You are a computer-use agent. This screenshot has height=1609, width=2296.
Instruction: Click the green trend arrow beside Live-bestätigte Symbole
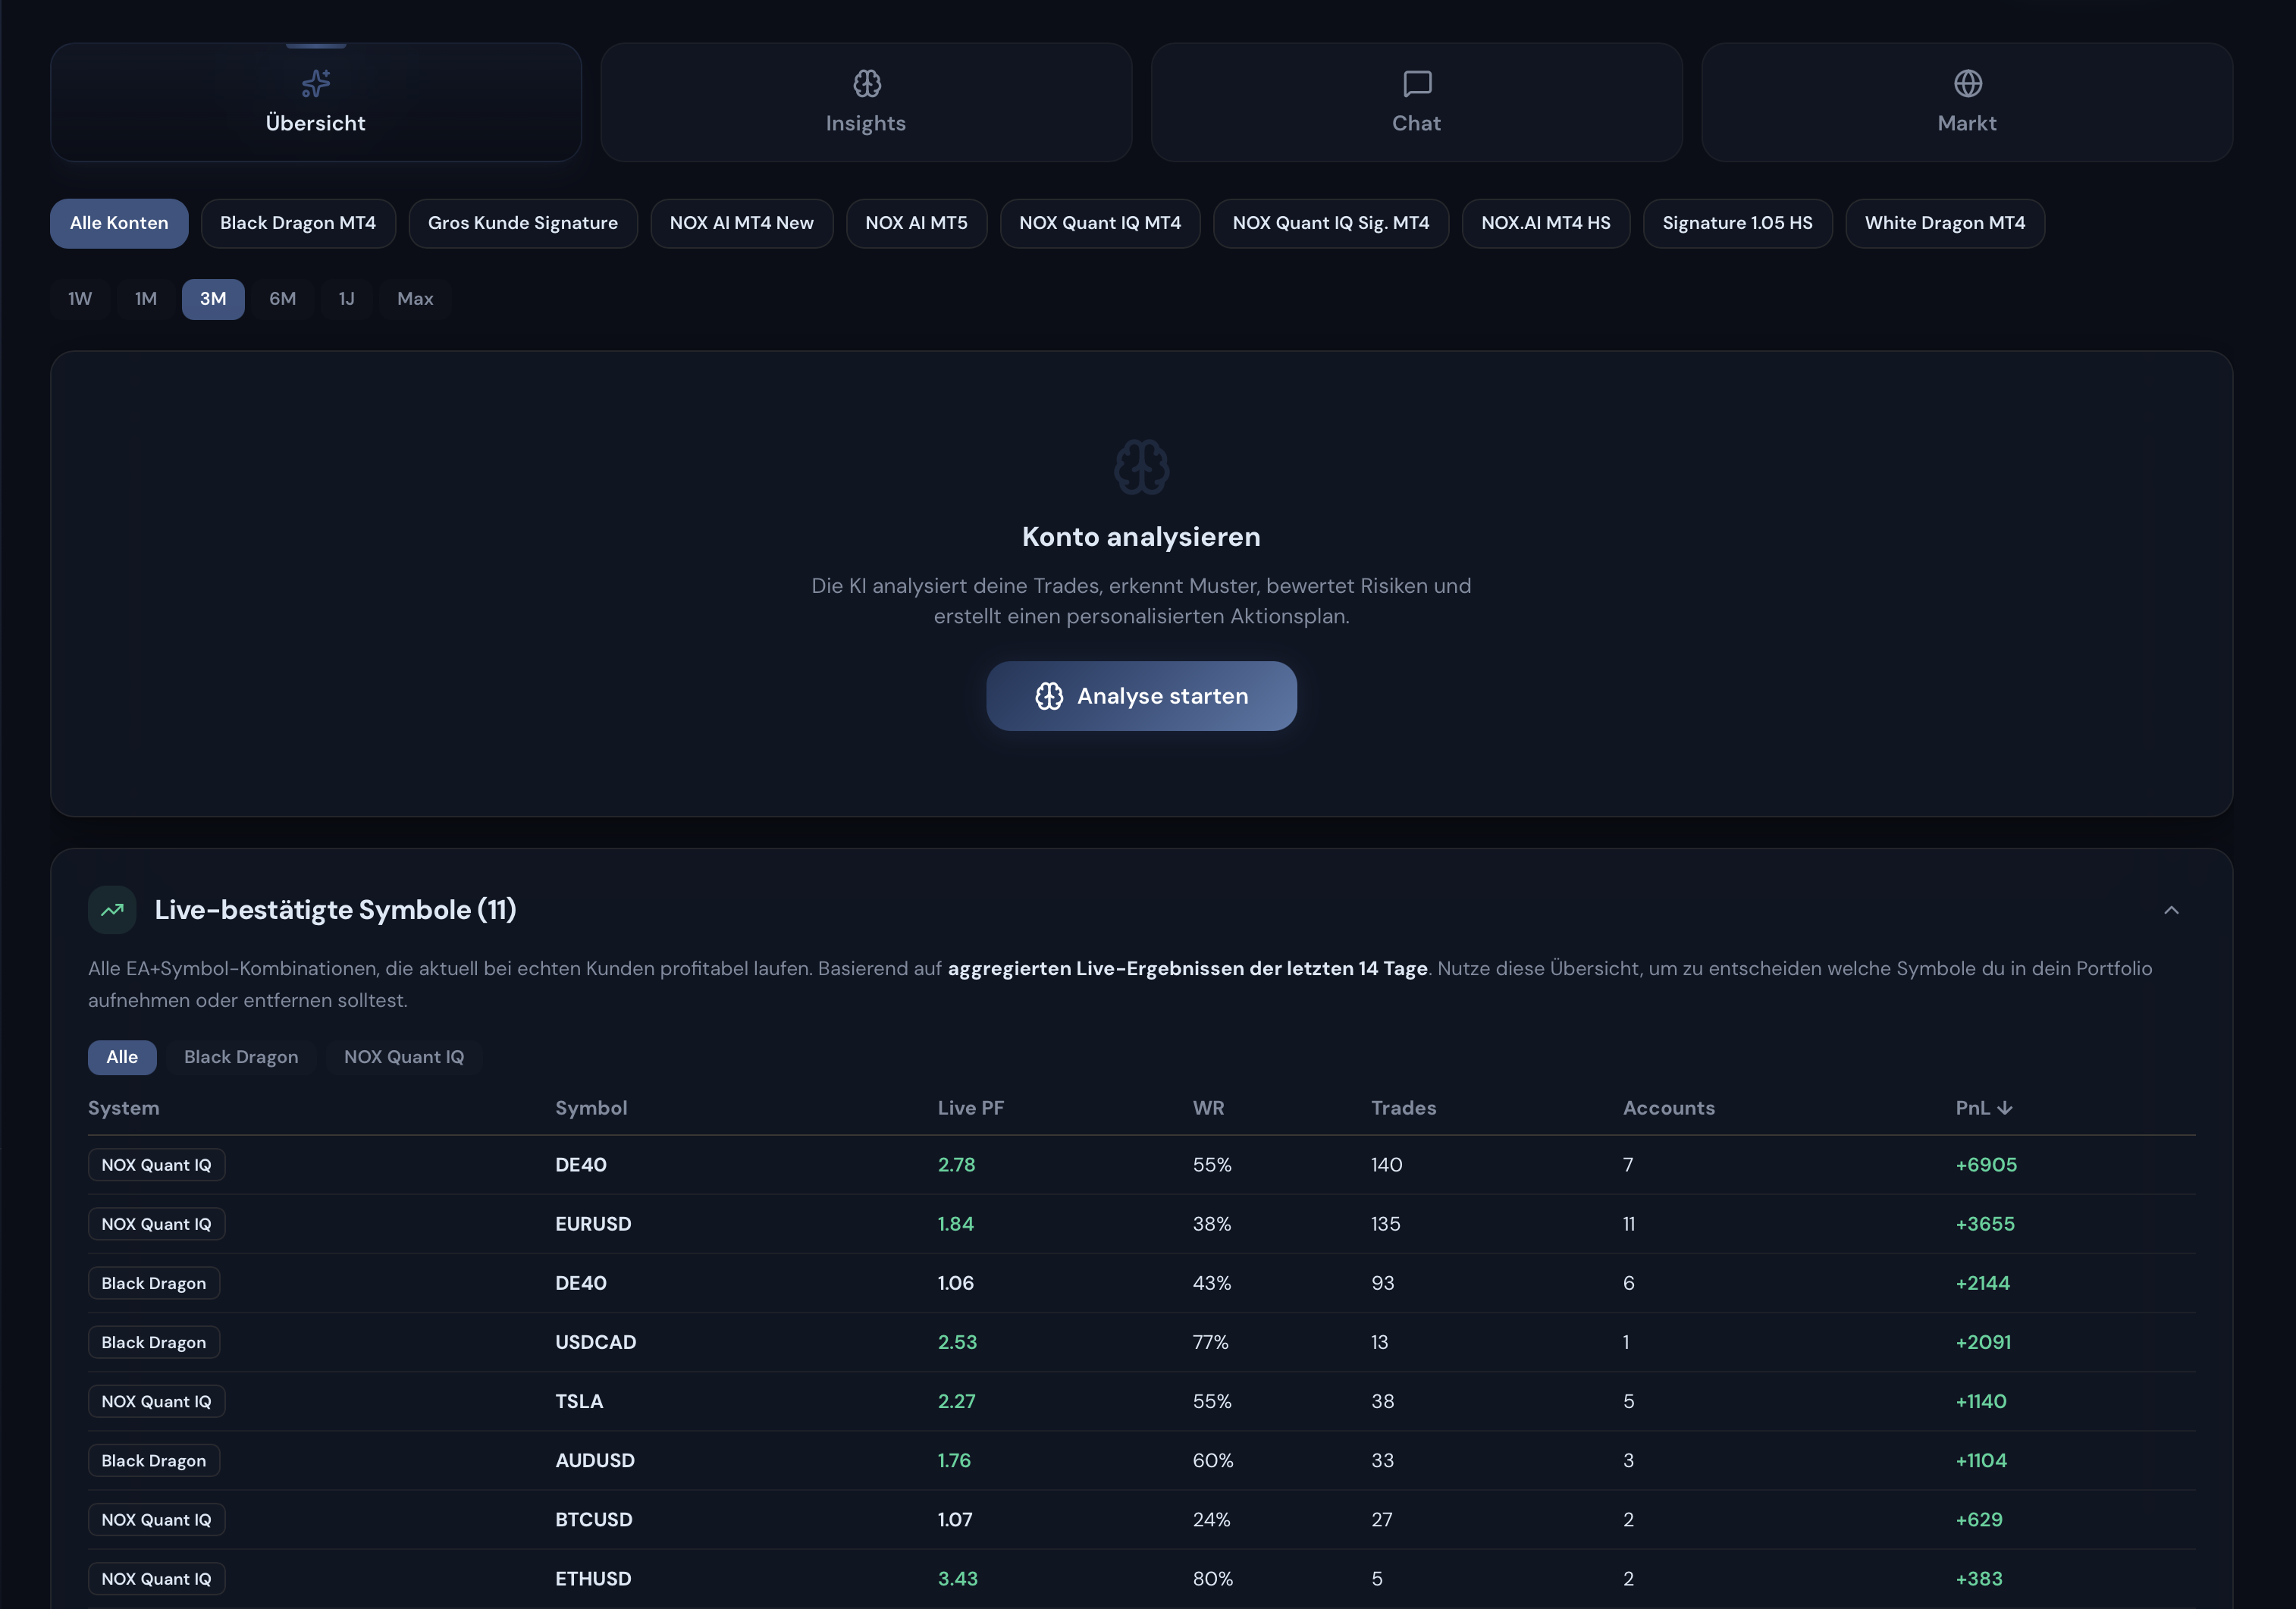[112, 910]
